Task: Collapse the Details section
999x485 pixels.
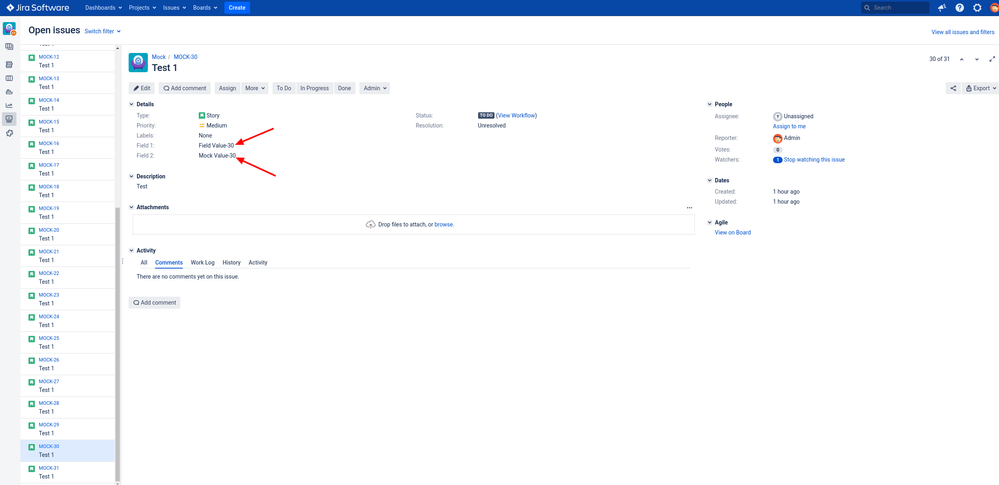Action: pos(132,104)
